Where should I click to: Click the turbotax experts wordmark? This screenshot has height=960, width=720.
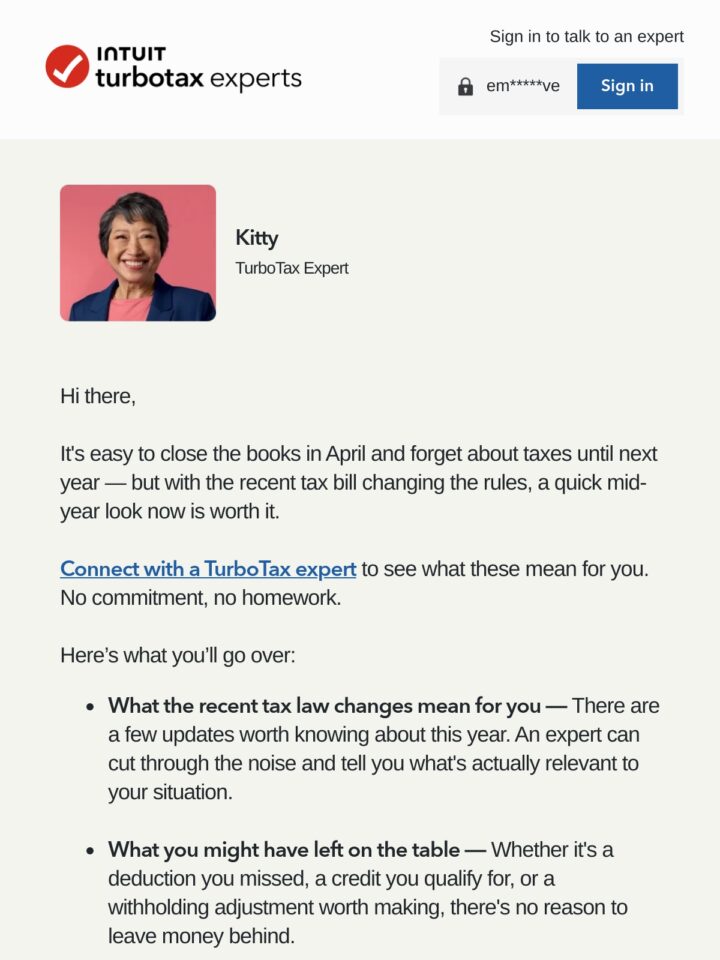[198, 78]
